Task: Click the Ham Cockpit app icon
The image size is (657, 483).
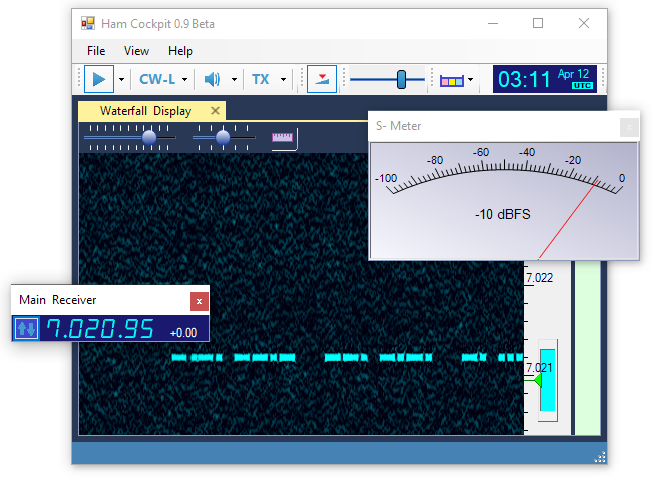Action: coord(88,23)
